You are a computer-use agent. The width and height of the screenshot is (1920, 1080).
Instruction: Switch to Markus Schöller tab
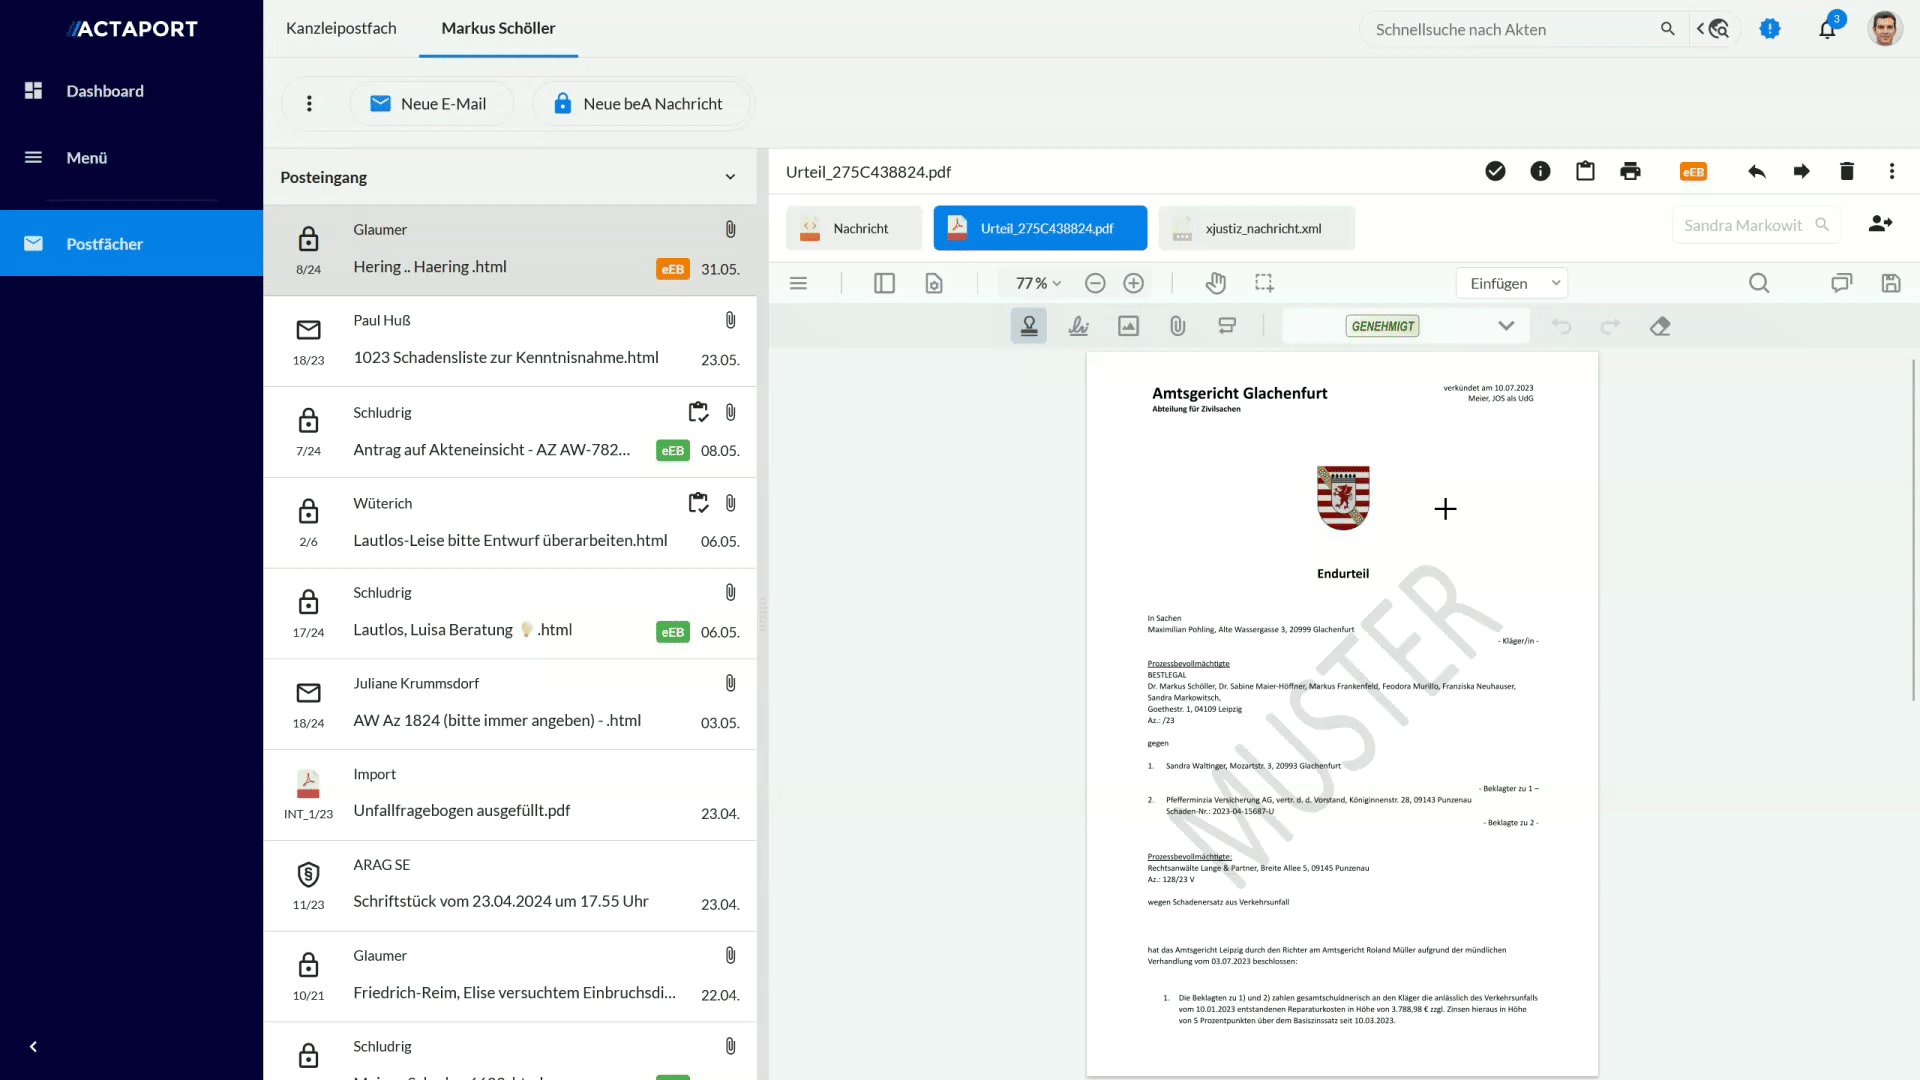pyautogui.click(x=498, y=28)
